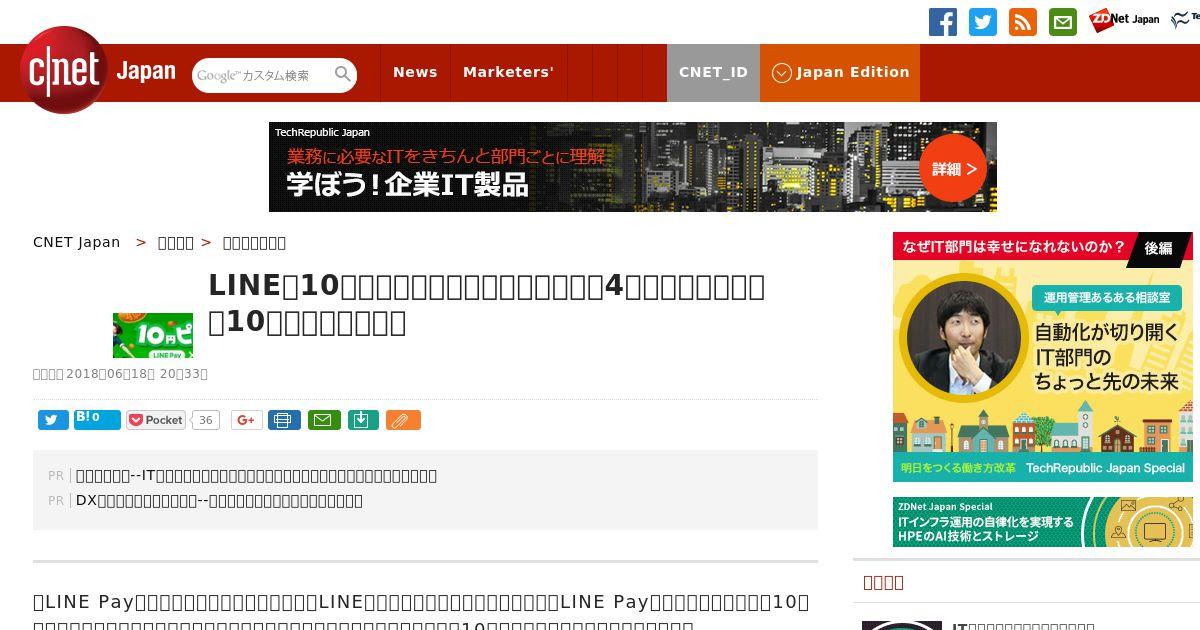Click the search magnifier icon
This screenshot has width=1200, height=630.
343,74
